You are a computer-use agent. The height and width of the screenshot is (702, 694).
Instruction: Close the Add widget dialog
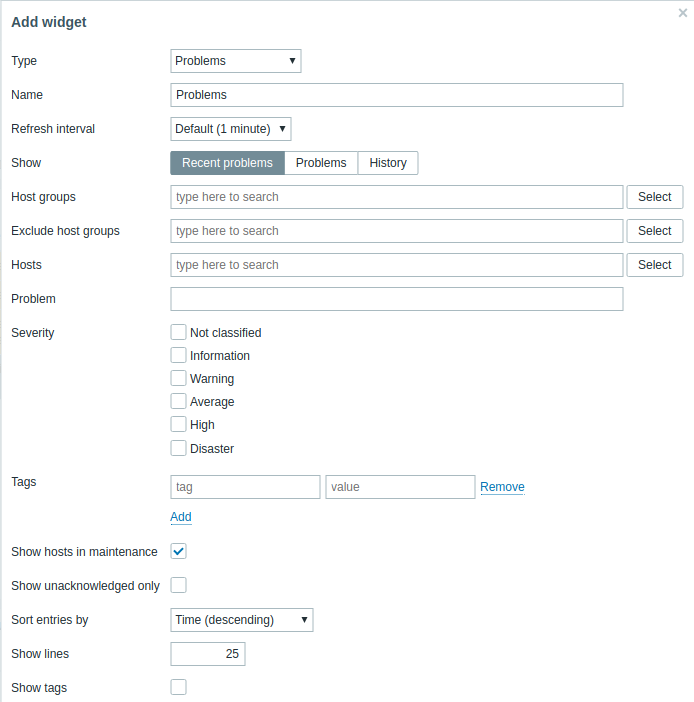(x=683, y=13)
